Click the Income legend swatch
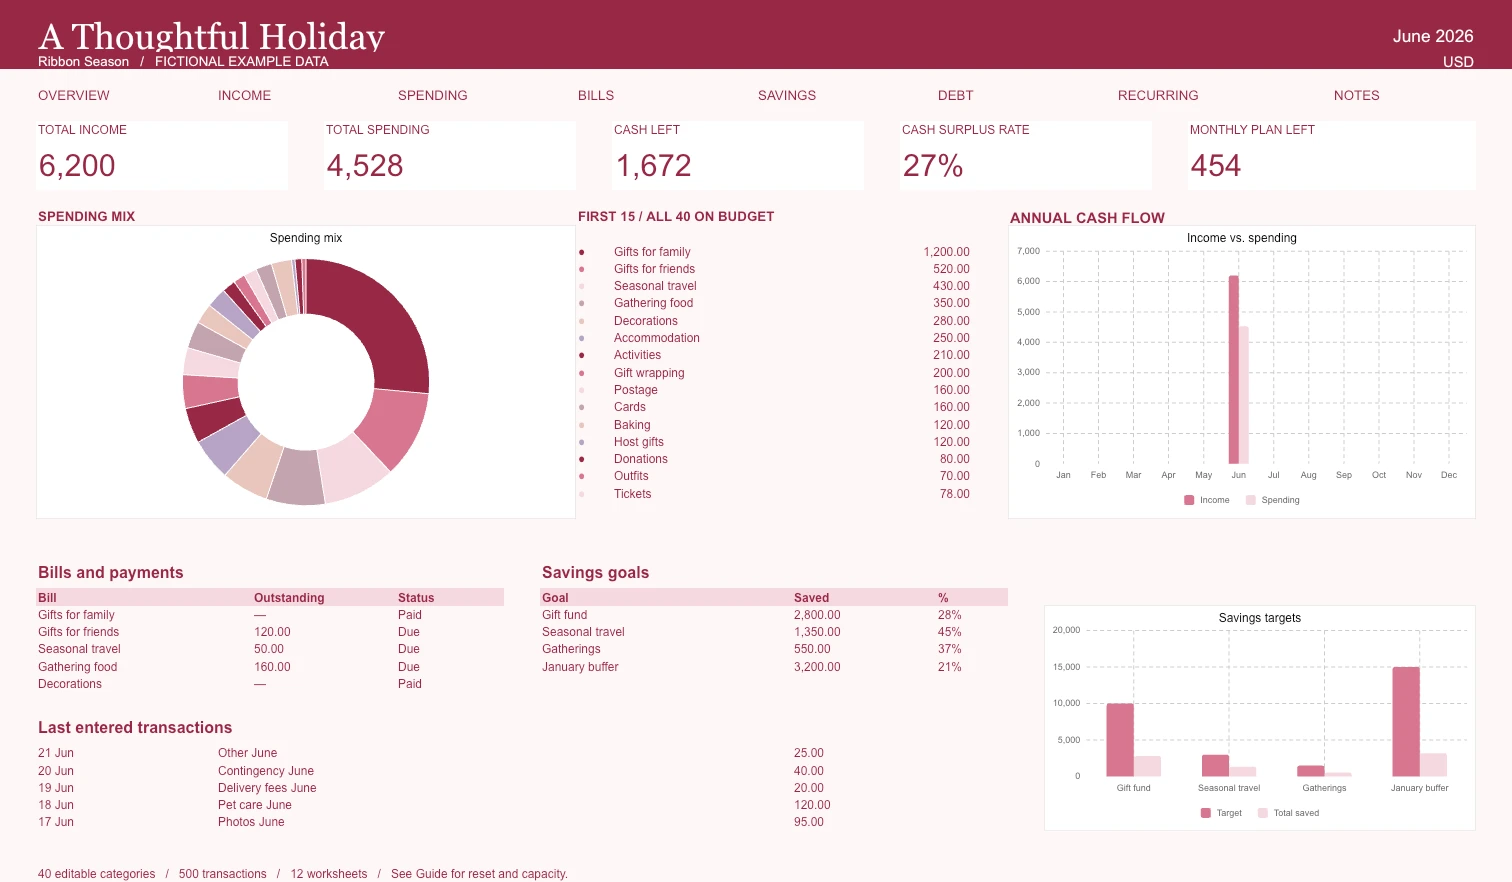1512x882 pixels. [x=1189, y=500]
